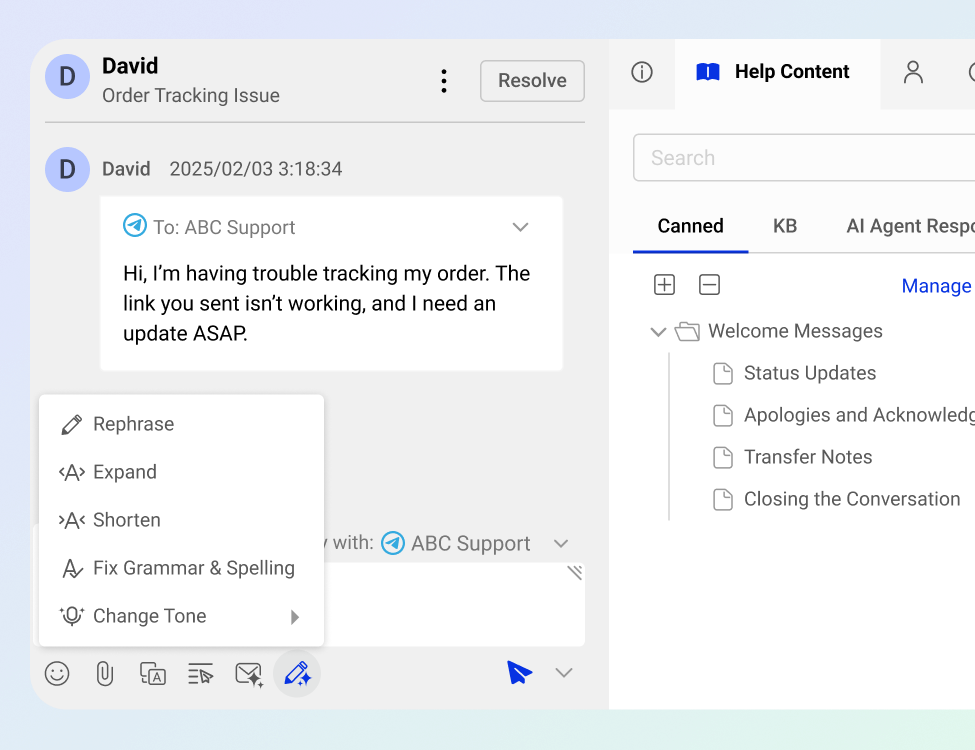Expand all folders with plus icon

[x=664, y=285]
